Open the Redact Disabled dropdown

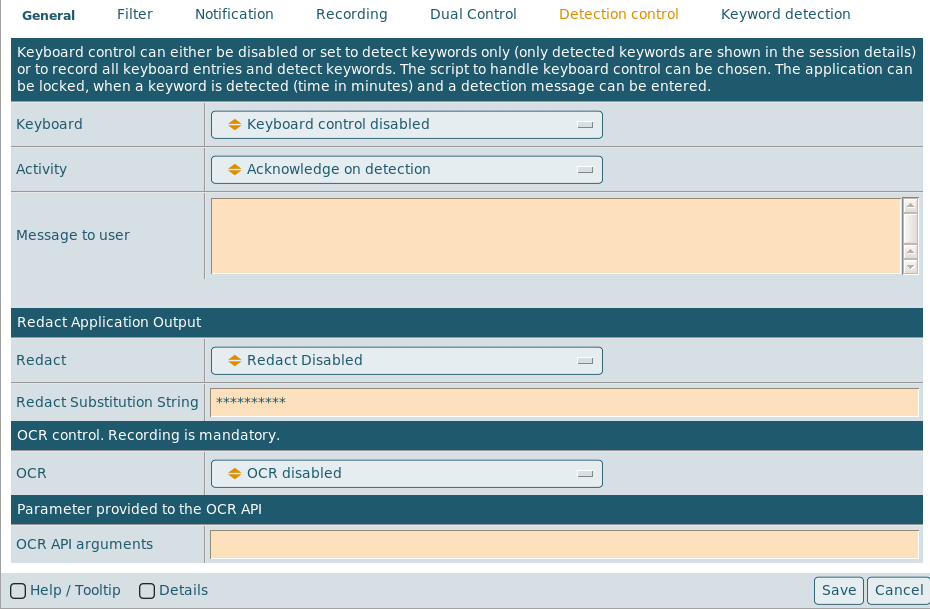click(x=406, y=361)
